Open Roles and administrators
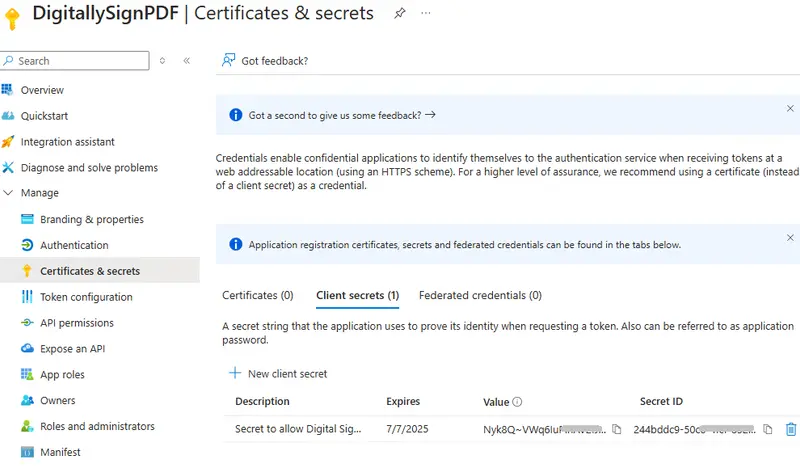The image size is (800, 468). tap(97, 426)
